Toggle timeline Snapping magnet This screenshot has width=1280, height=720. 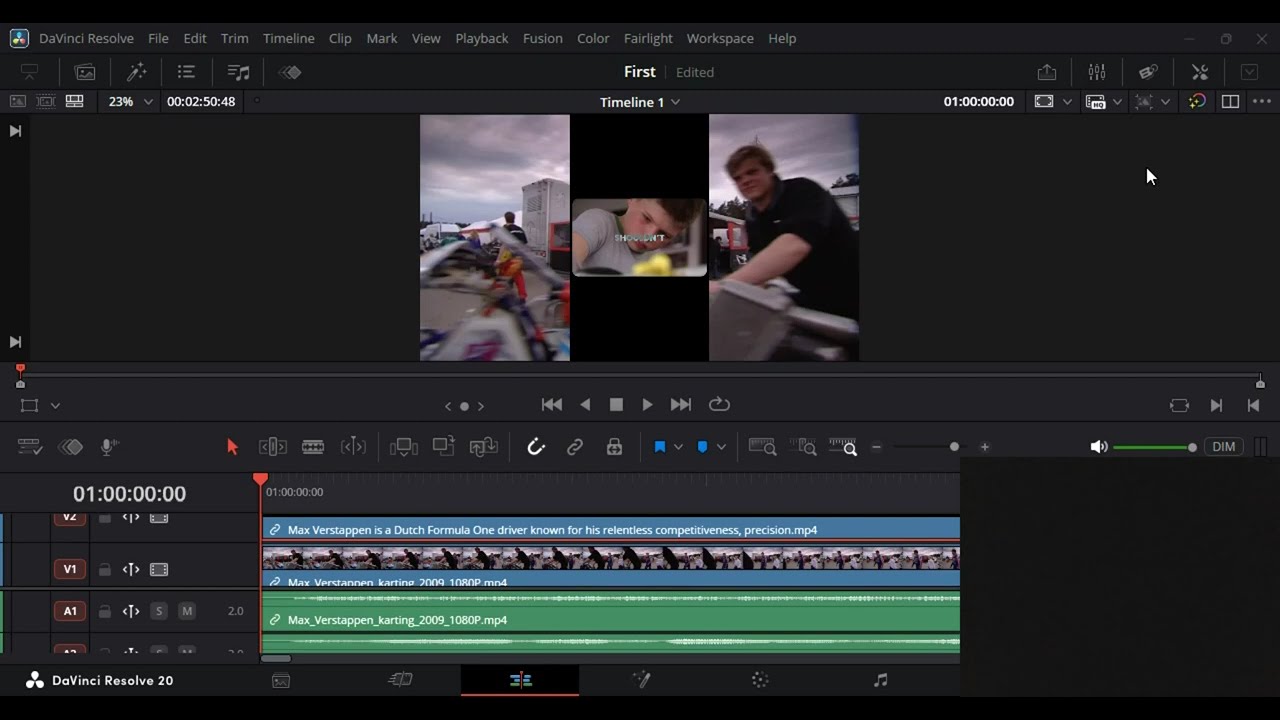pos(536,447)
